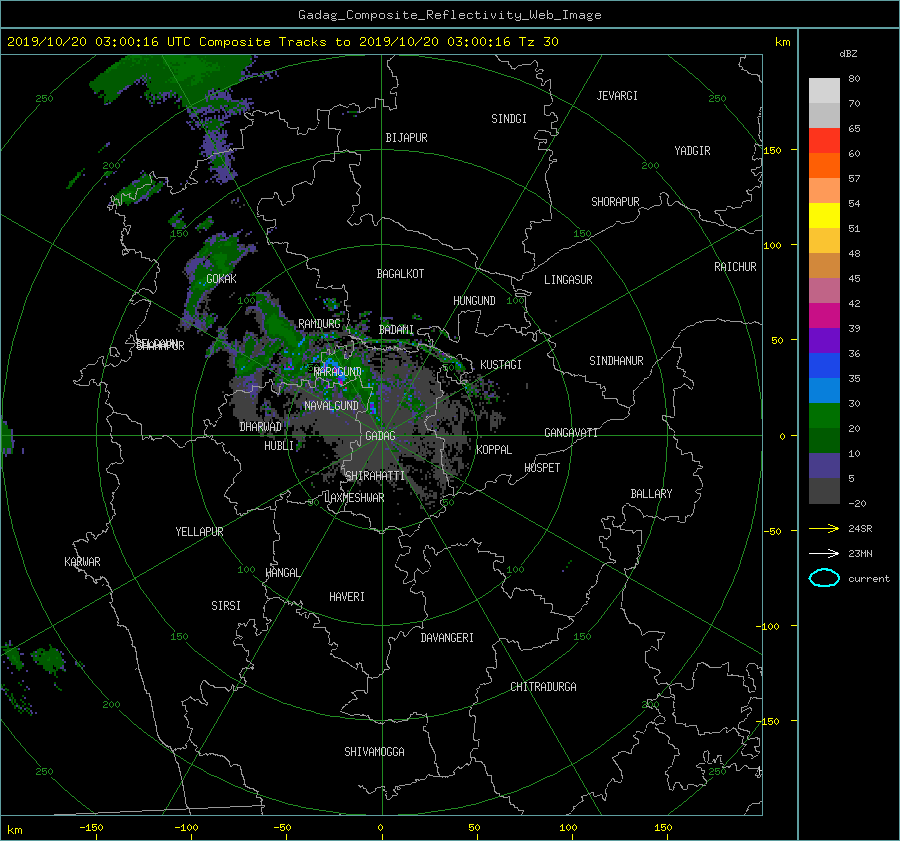Select the yellow 51 dBZ color swatch

[x=824, y=216]
